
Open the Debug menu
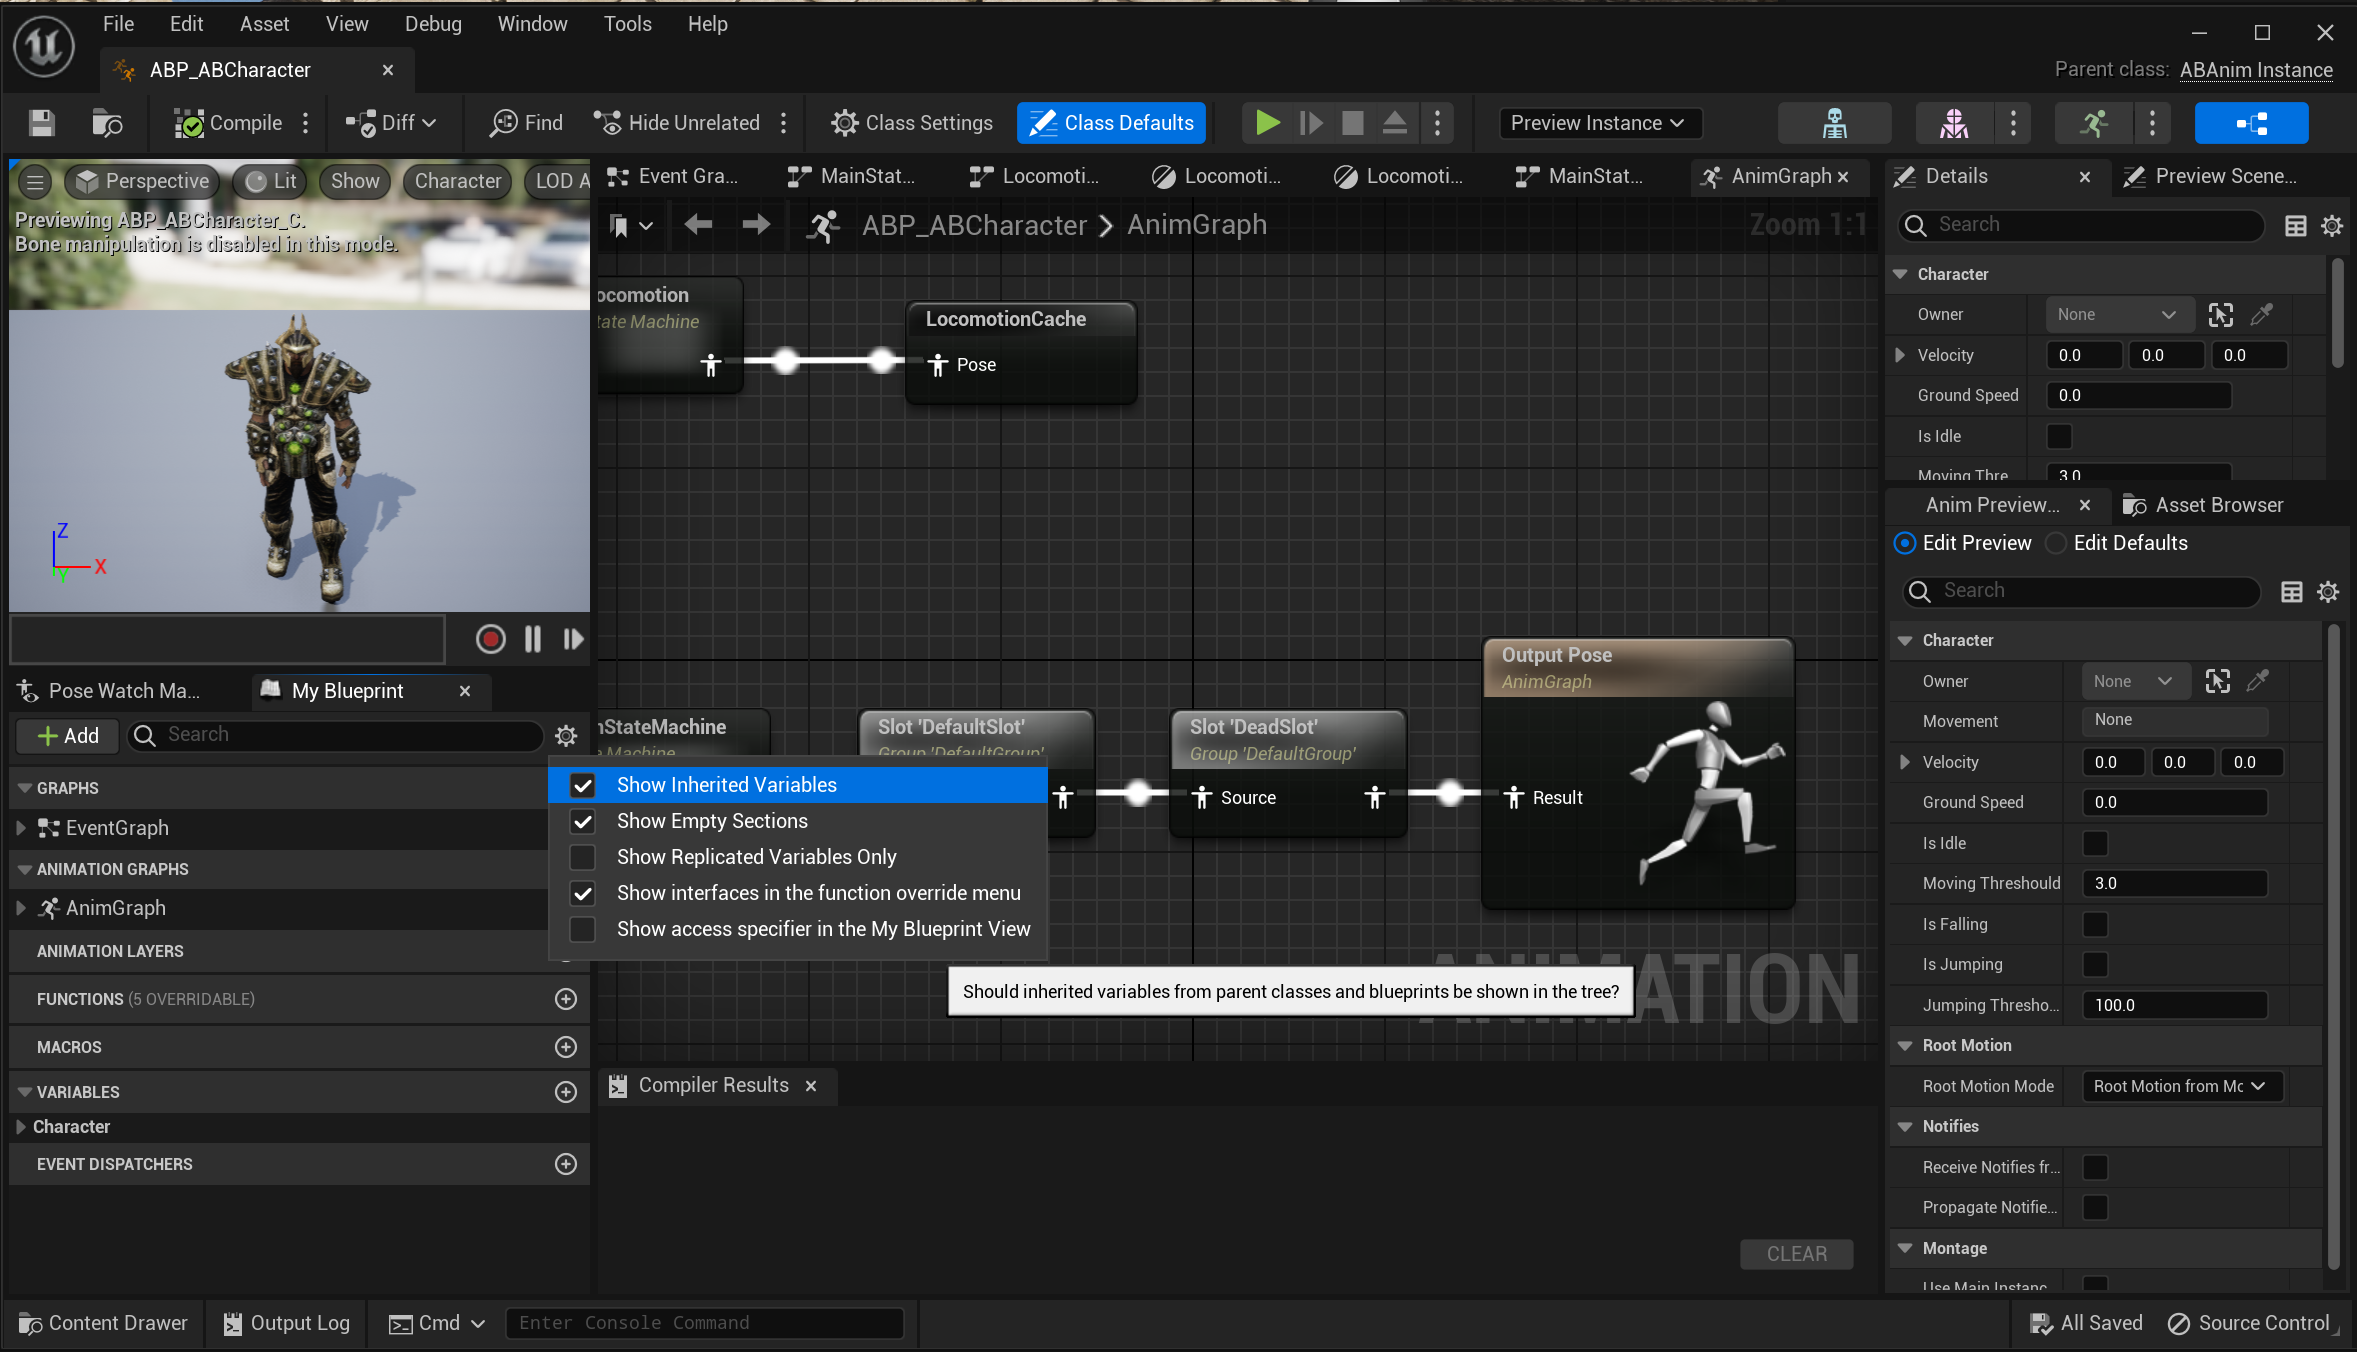tap(433, 24)
